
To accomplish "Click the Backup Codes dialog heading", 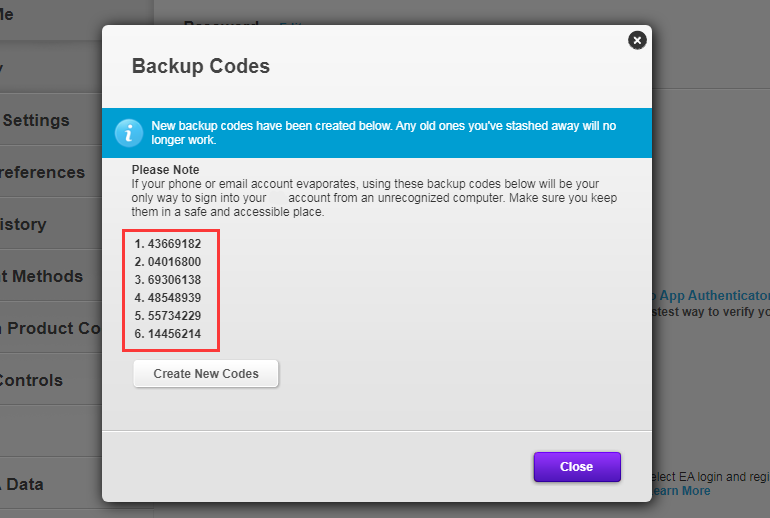I will pos(201,67).
